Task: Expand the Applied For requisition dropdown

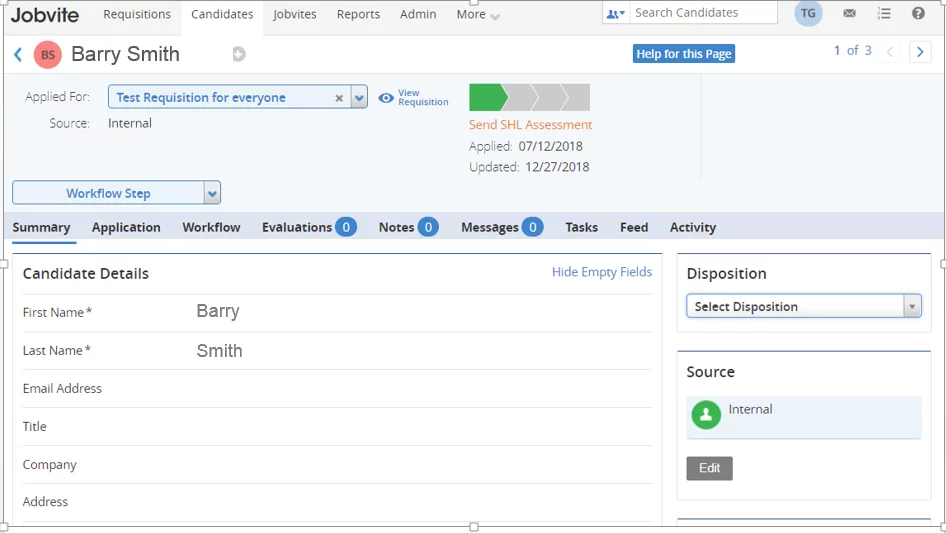Action: [359, 98]
